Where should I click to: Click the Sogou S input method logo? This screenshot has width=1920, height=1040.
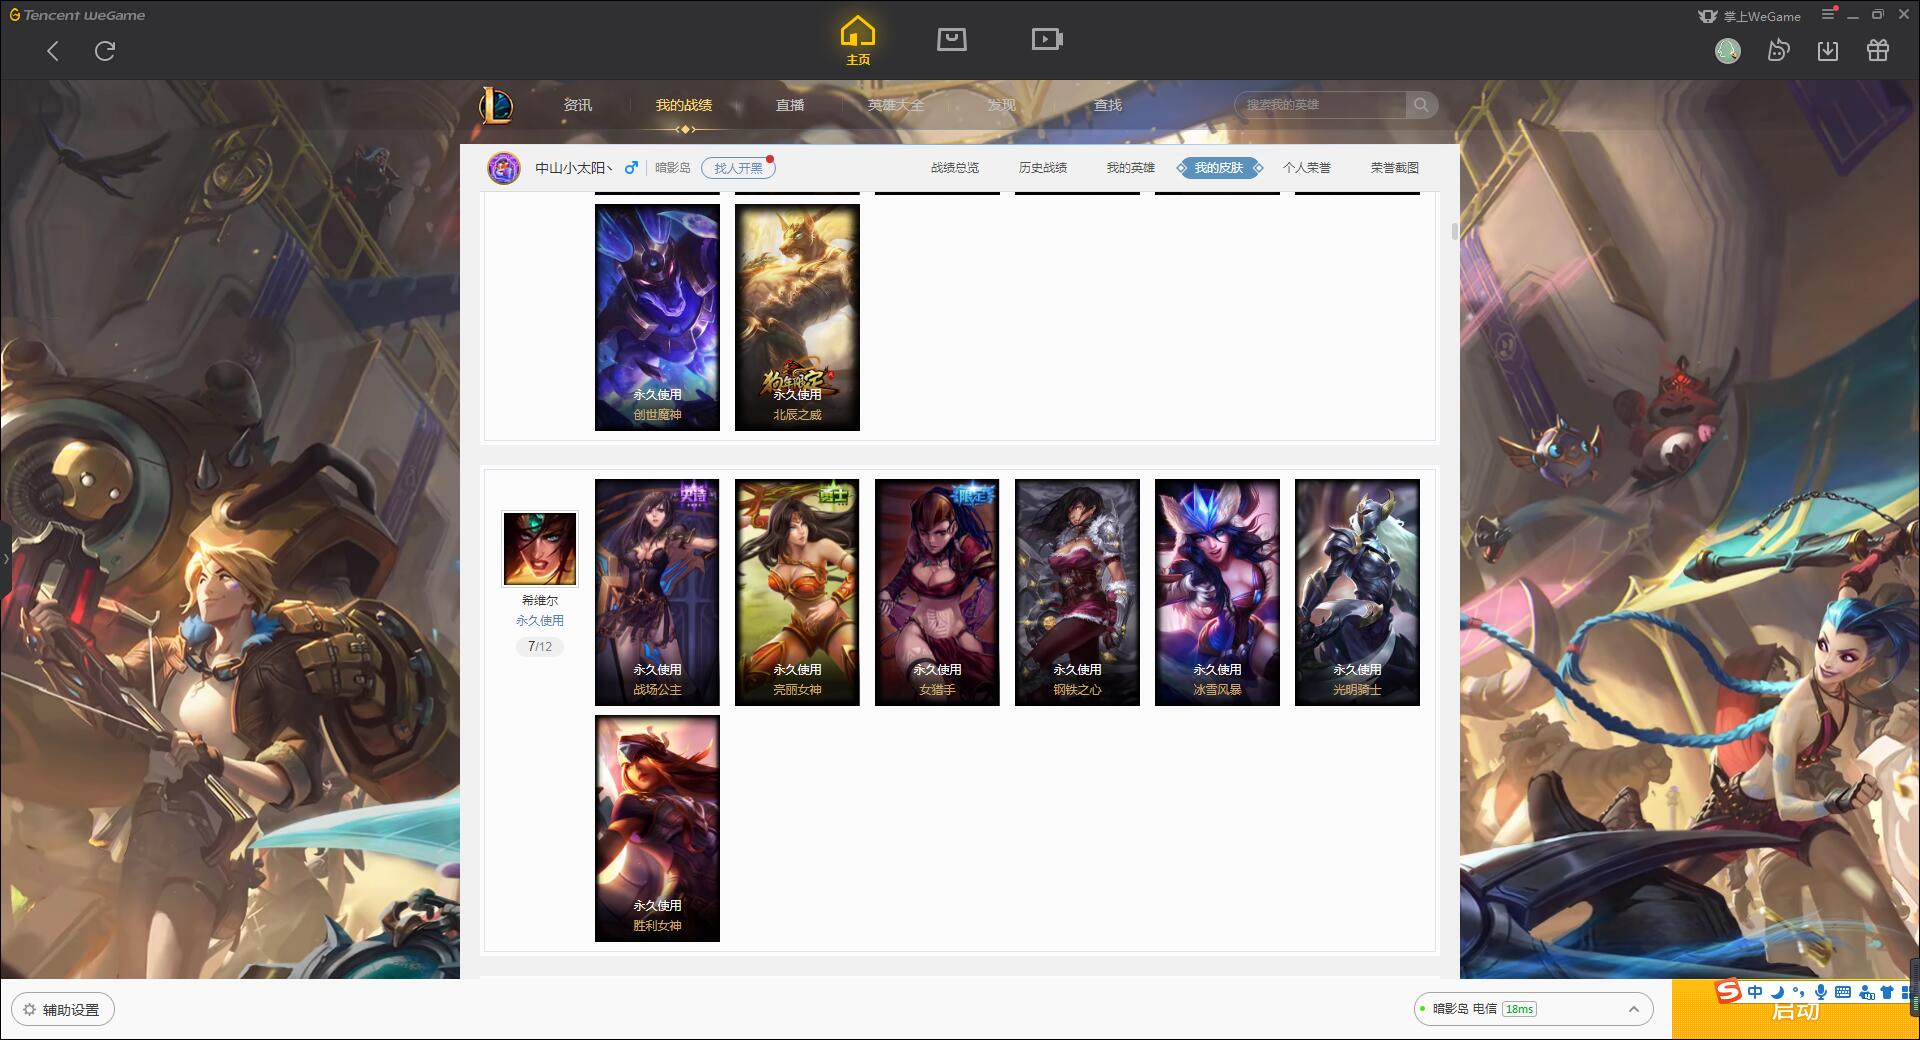[1729, 991]
